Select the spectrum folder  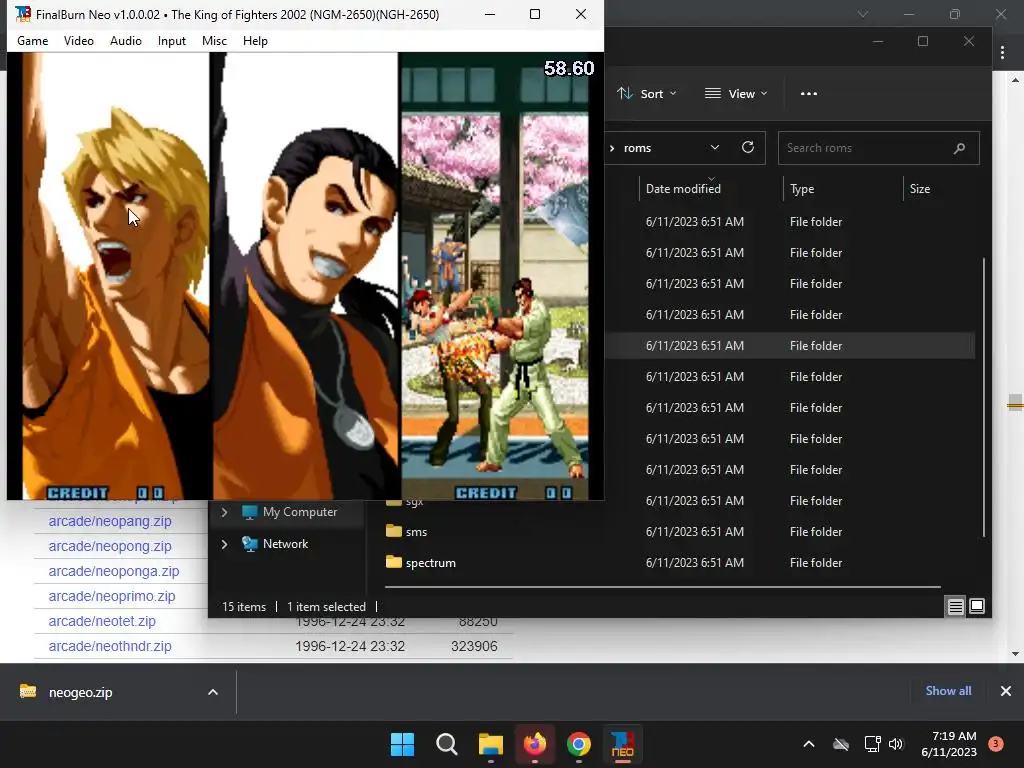pyautogui.click(x=430, y=562)
